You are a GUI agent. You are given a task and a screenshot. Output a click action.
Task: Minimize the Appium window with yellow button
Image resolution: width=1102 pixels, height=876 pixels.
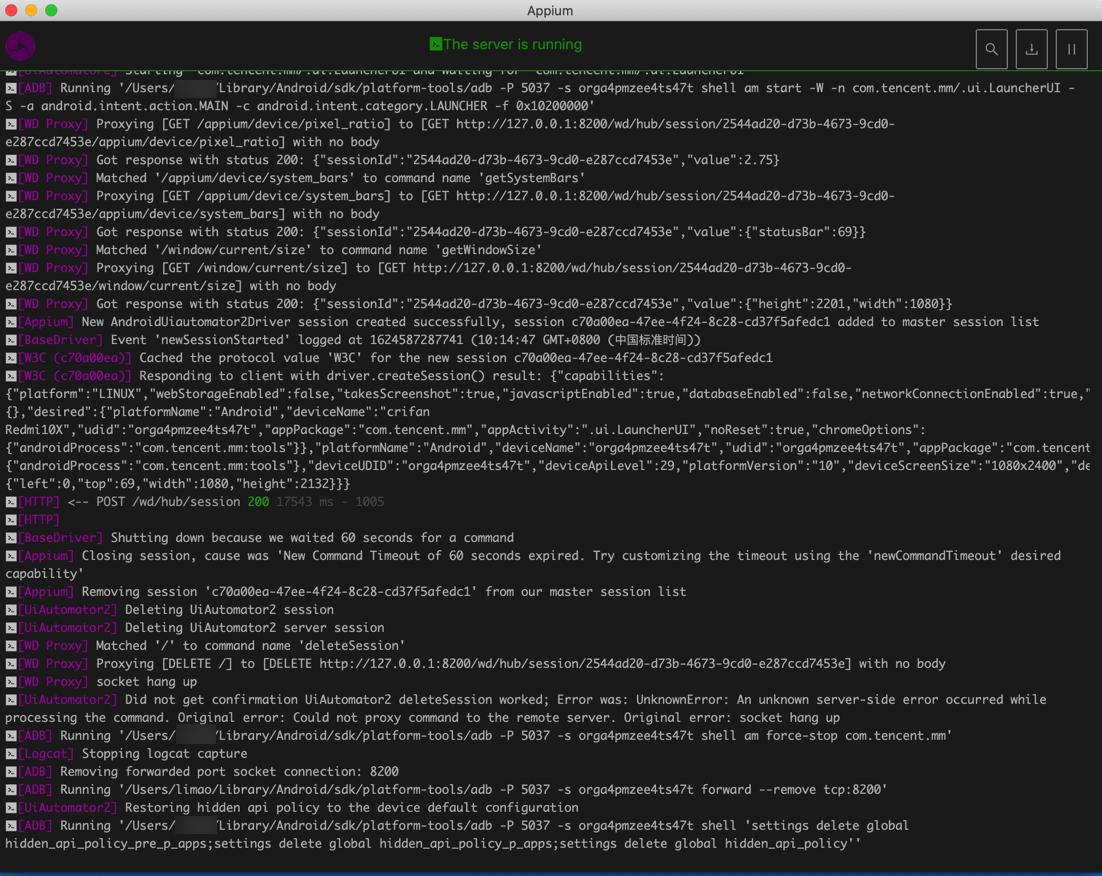pyautogui.click(x=31, y=10)
